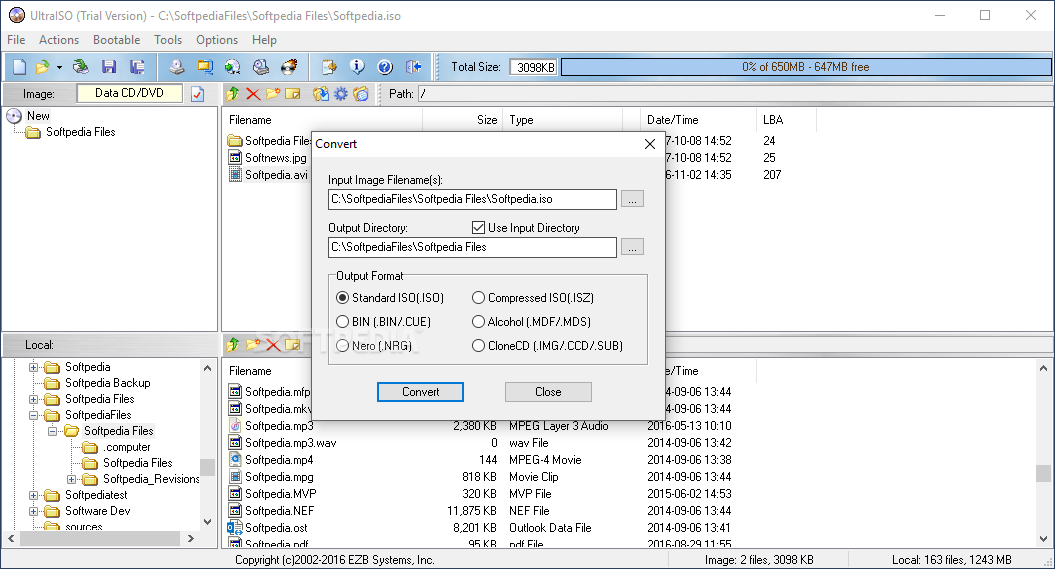Select the Standard ISO(.ISO) output format

click(x=343, y=297)
